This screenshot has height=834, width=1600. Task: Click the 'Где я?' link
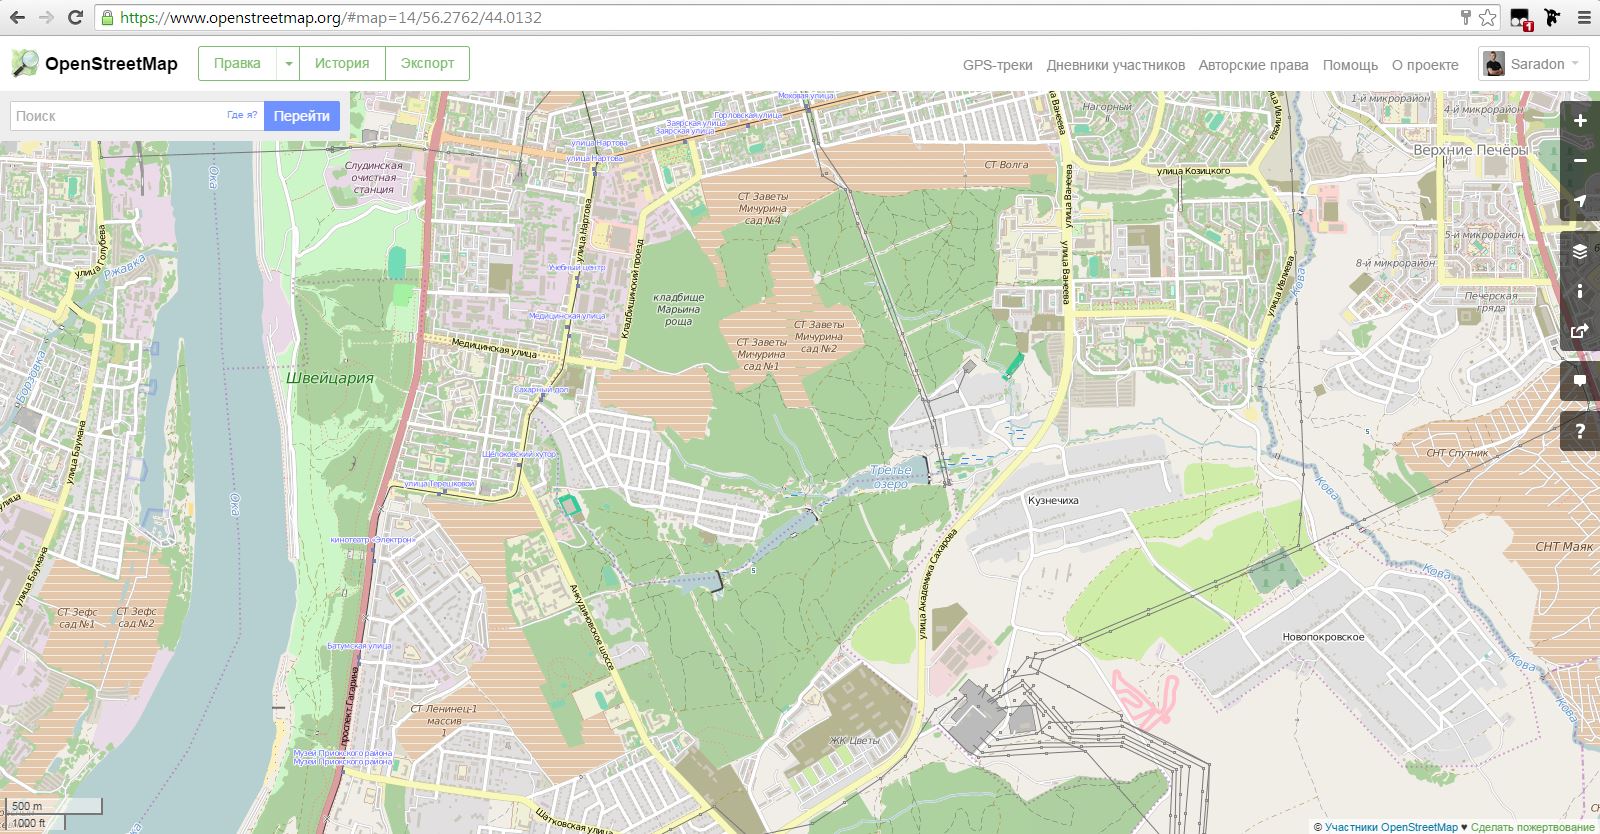[x=242, y=115]
